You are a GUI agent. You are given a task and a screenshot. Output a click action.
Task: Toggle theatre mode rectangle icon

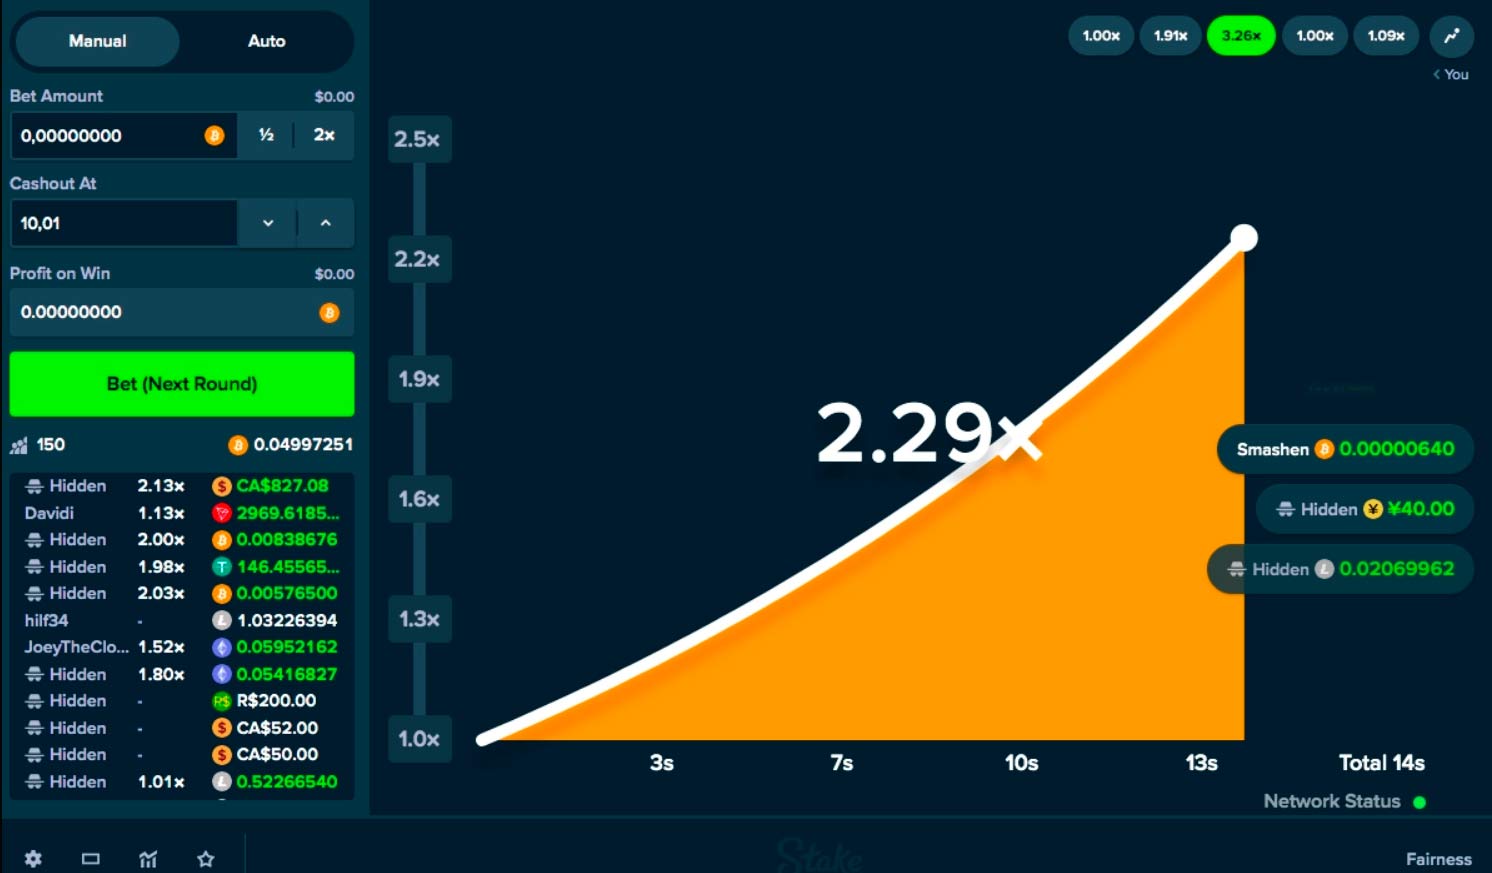(91, 859)
